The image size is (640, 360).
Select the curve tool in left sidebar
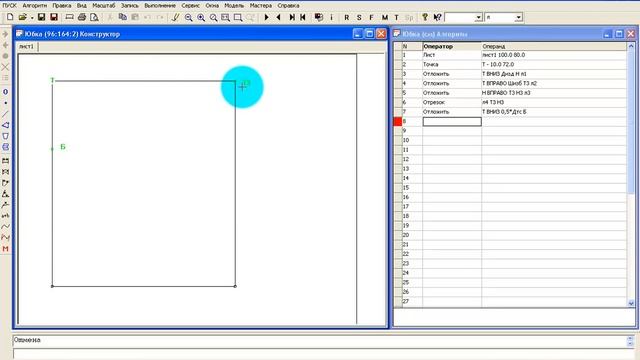click(5, 226)
